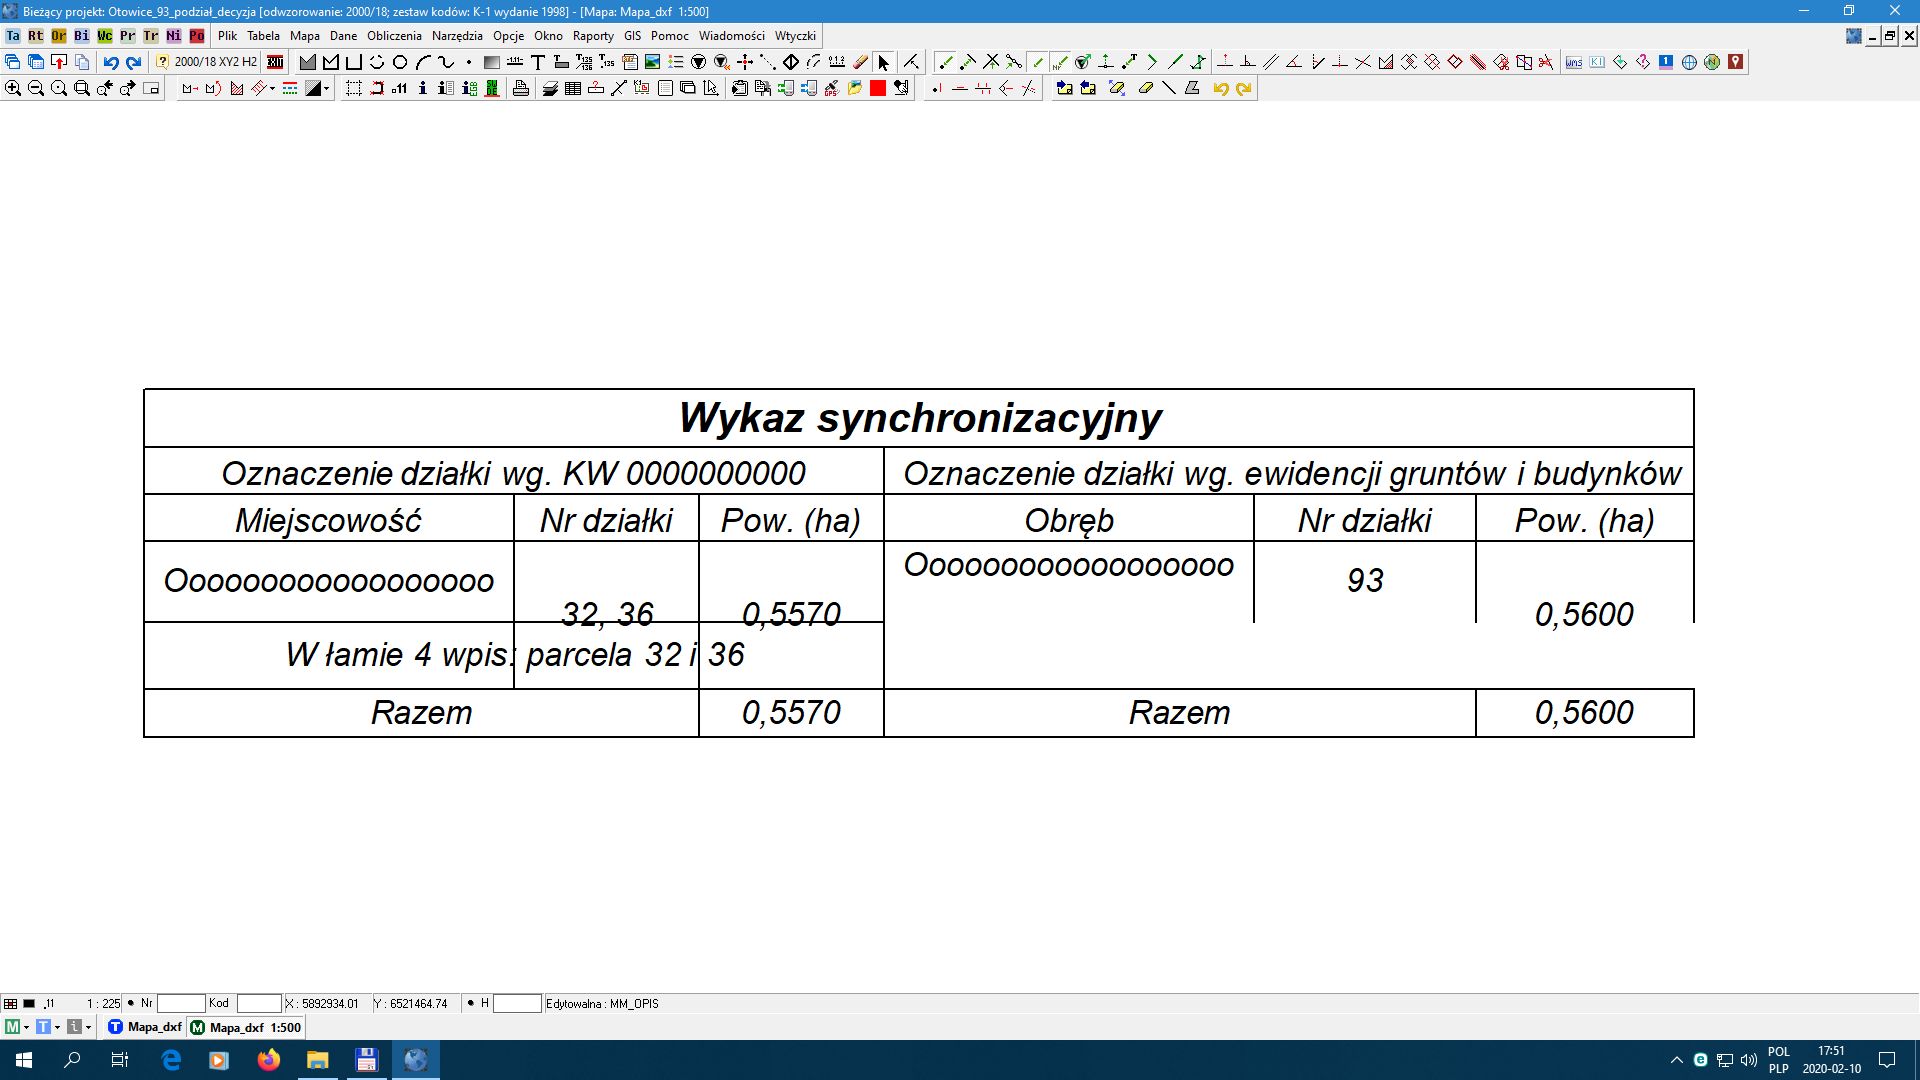Open the Wtyczki menu
Image resolution: width=1920 pixels, height=1080 pixels.
pos(795,36)
